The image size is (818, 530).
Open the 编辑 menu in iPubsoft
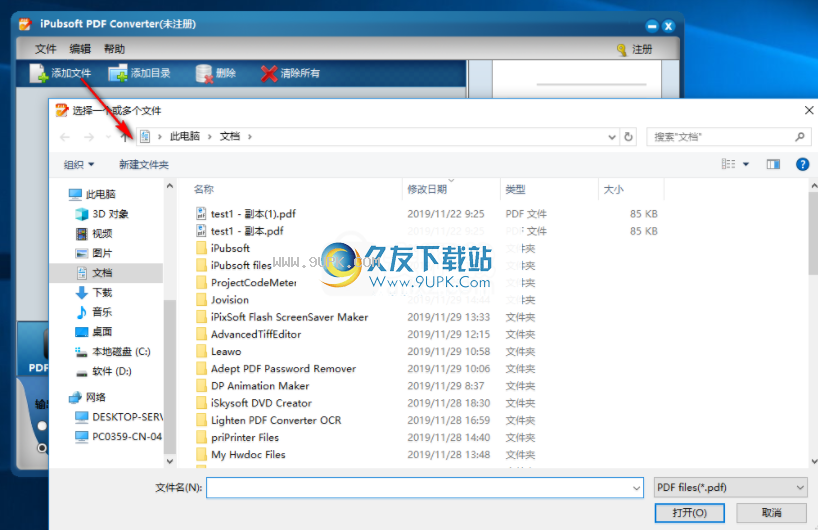tap(80, 49)
